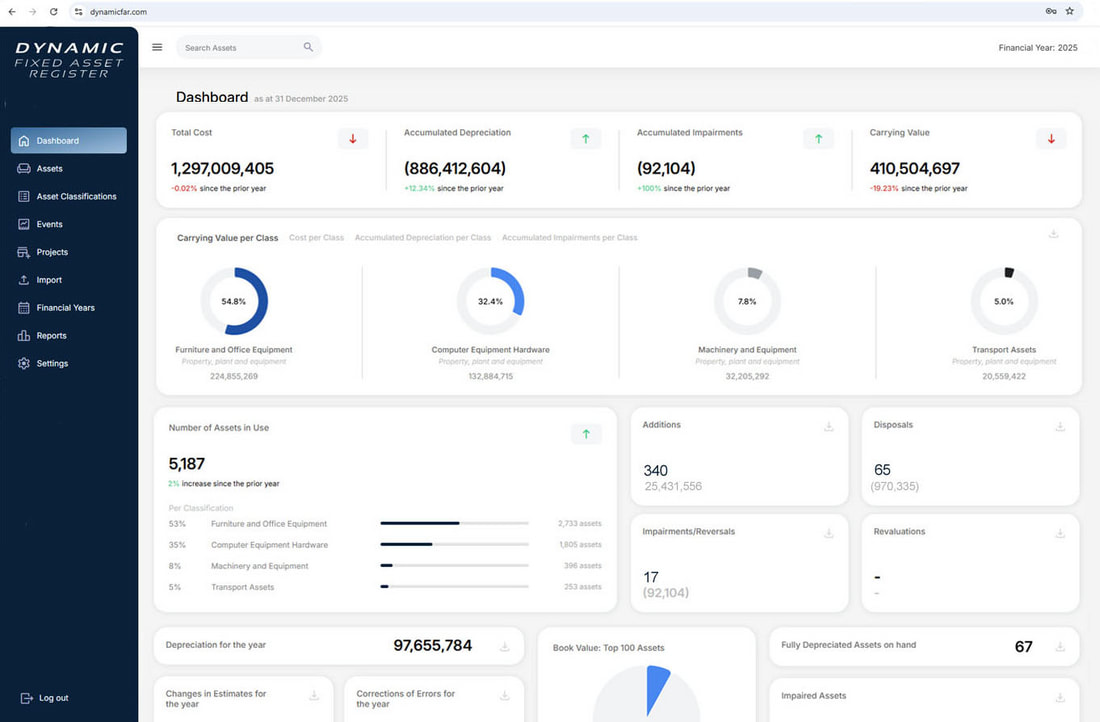Screen dimensions: 1100x722
Task: Download the Carrying Value per Class chart
Action: click(x=1053, y=234)
